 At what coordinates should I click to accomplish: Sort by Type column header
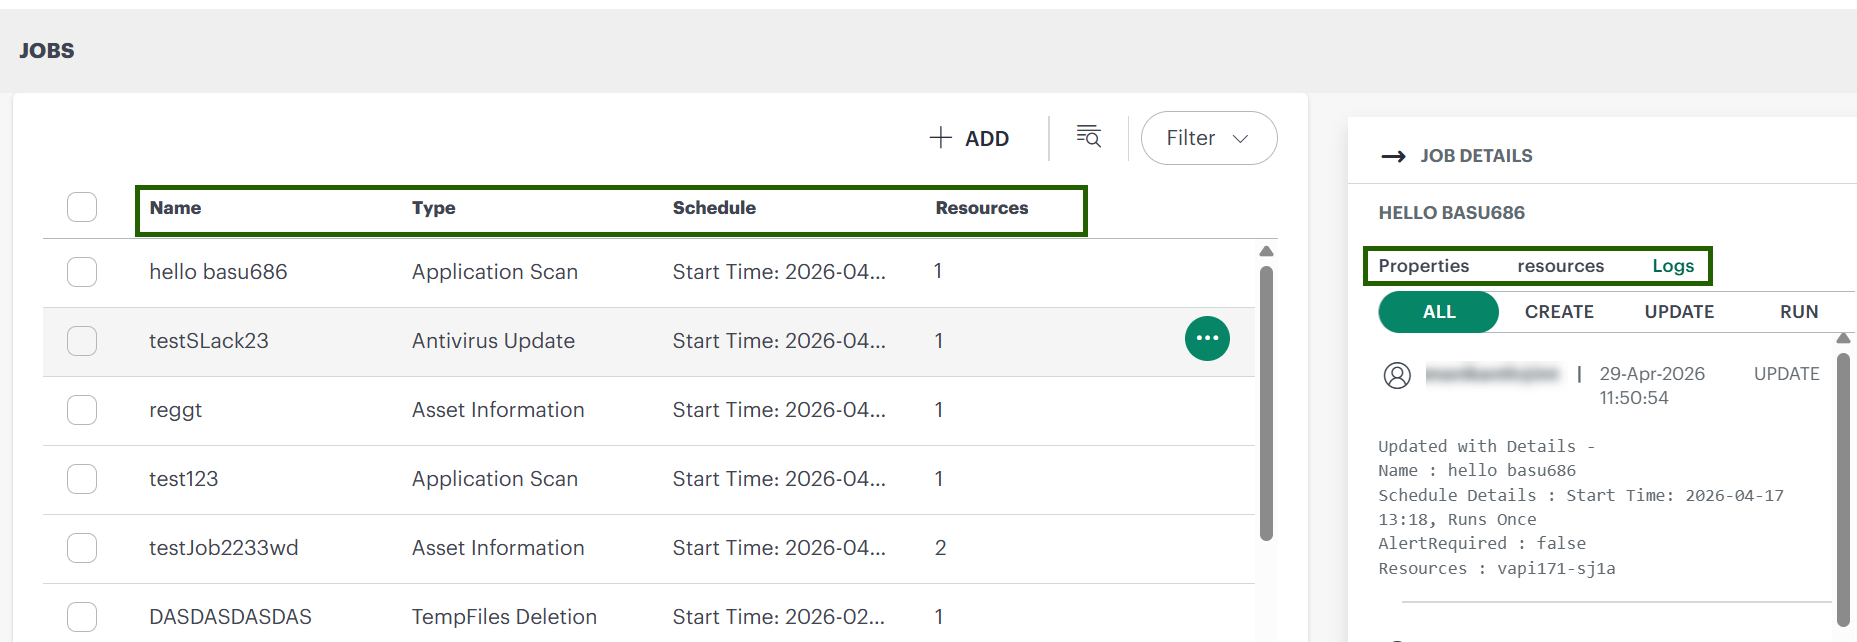coord(433,208)
